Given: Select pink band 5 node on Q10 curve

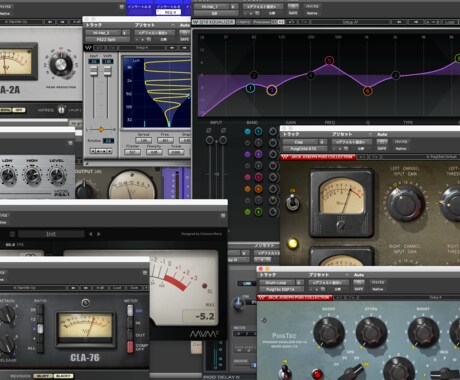Looking at the screenshot, I should (x=329, y=61).
